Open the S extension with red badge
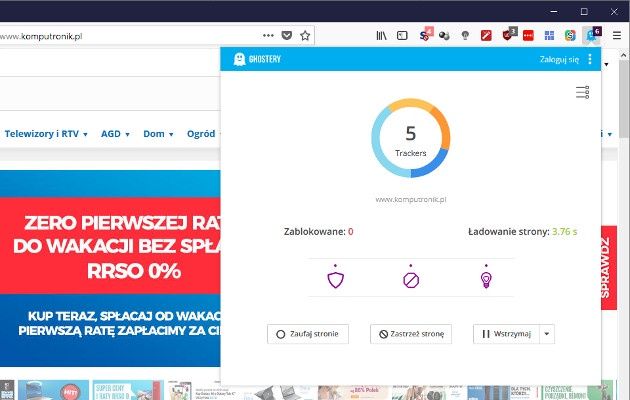Image resolution: width=630 pixels, height=400 pixels. tap(425, 35)
